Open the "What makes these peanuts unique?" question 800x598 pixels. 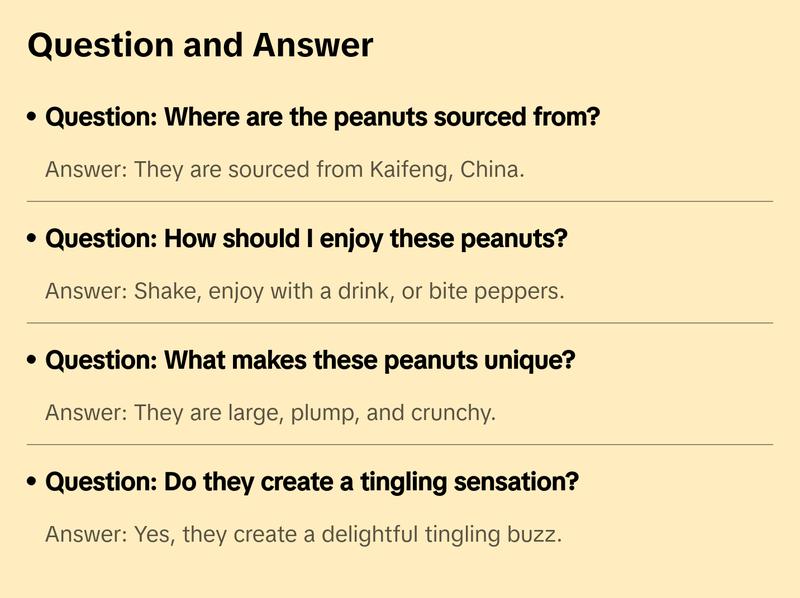click(x=310, y=361)
